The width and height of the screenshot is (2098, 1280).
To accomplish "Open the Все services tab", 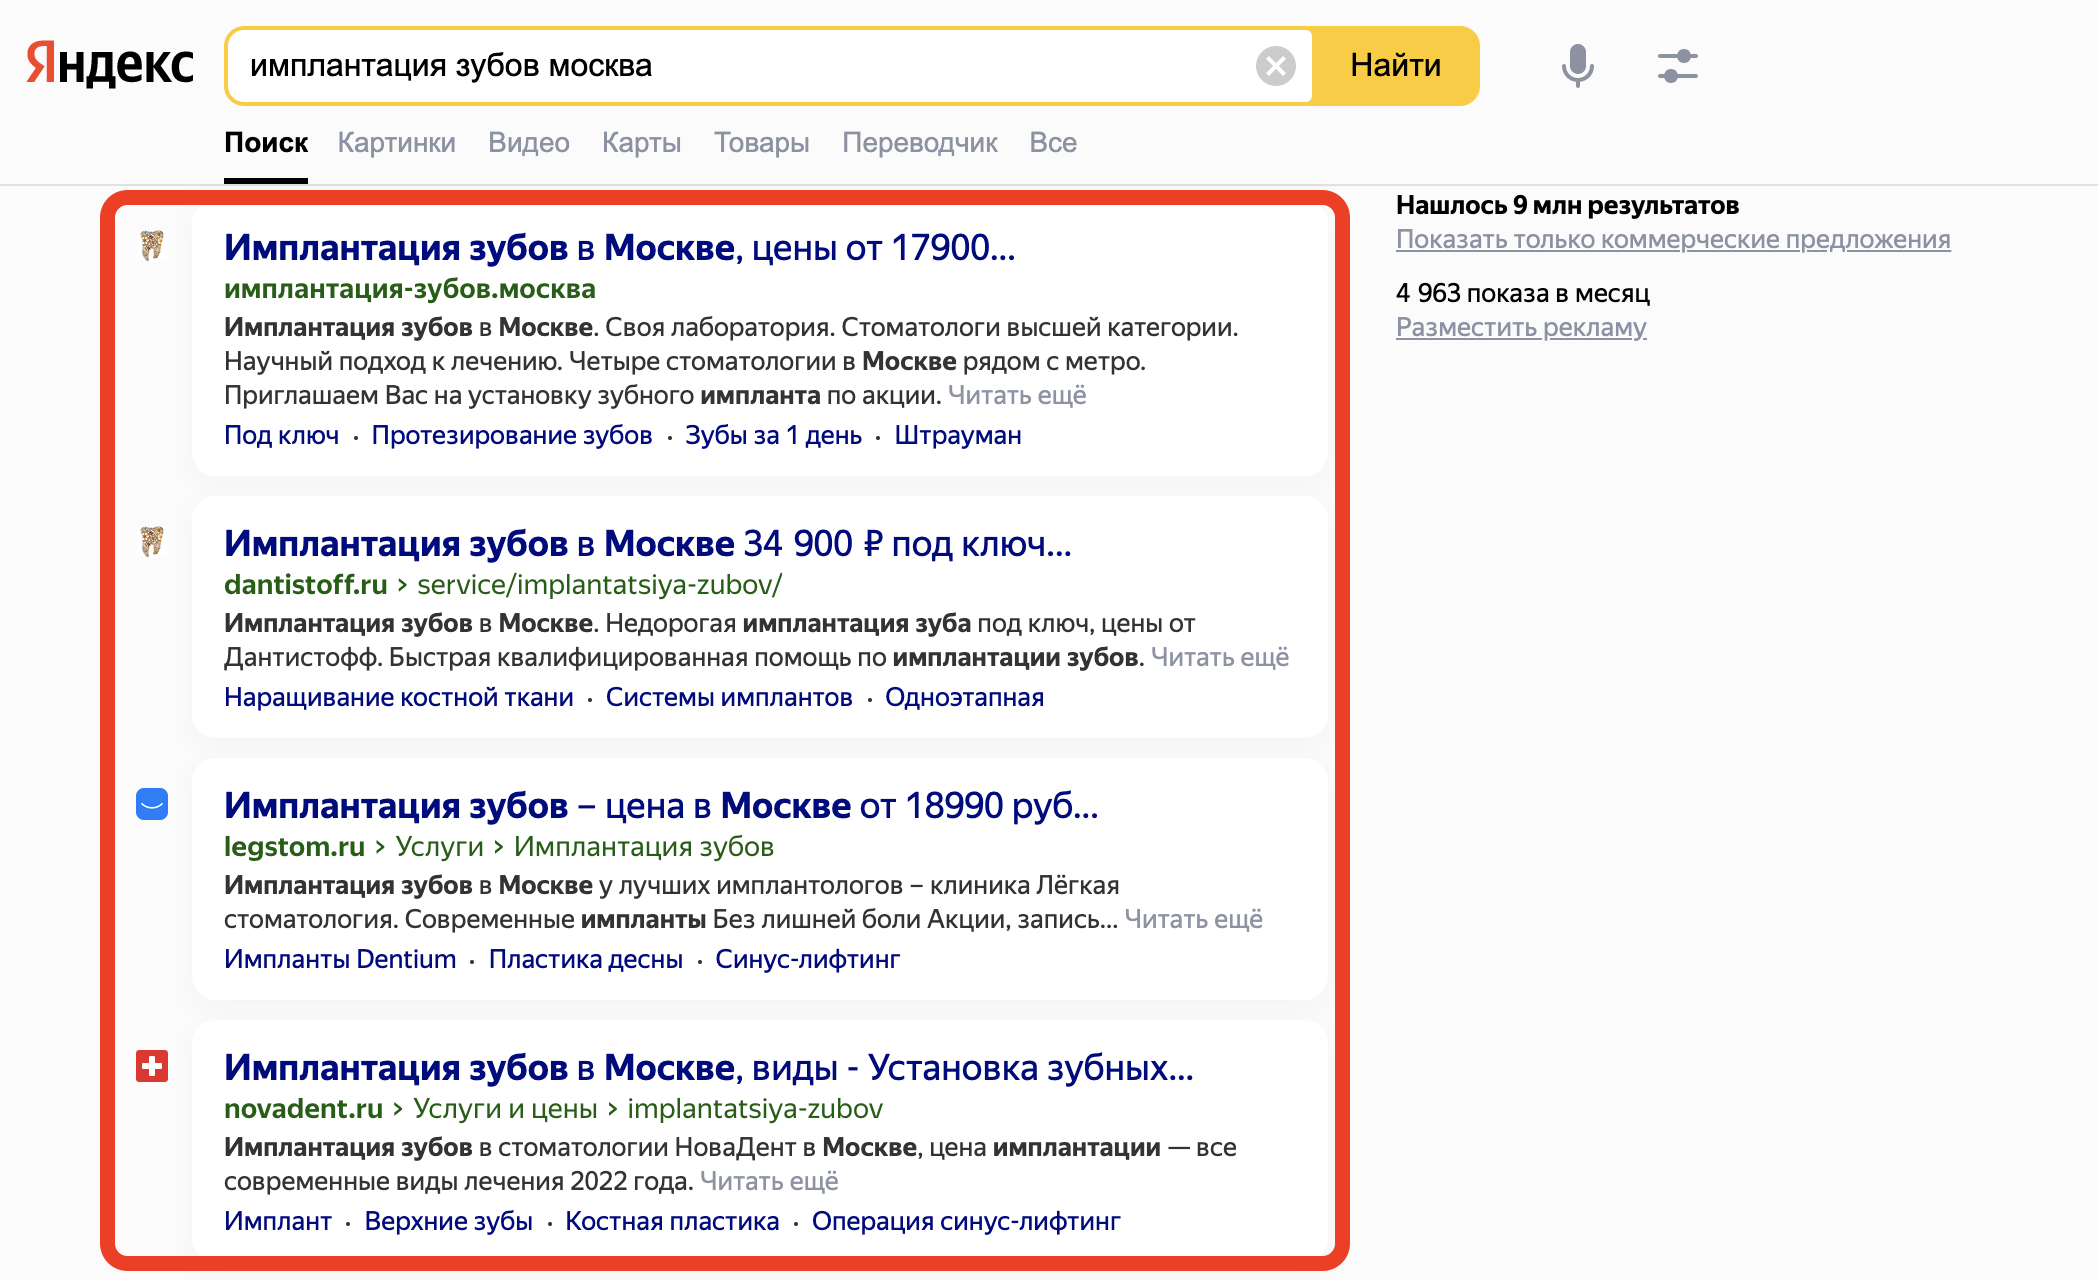I will coord(1053,143).
